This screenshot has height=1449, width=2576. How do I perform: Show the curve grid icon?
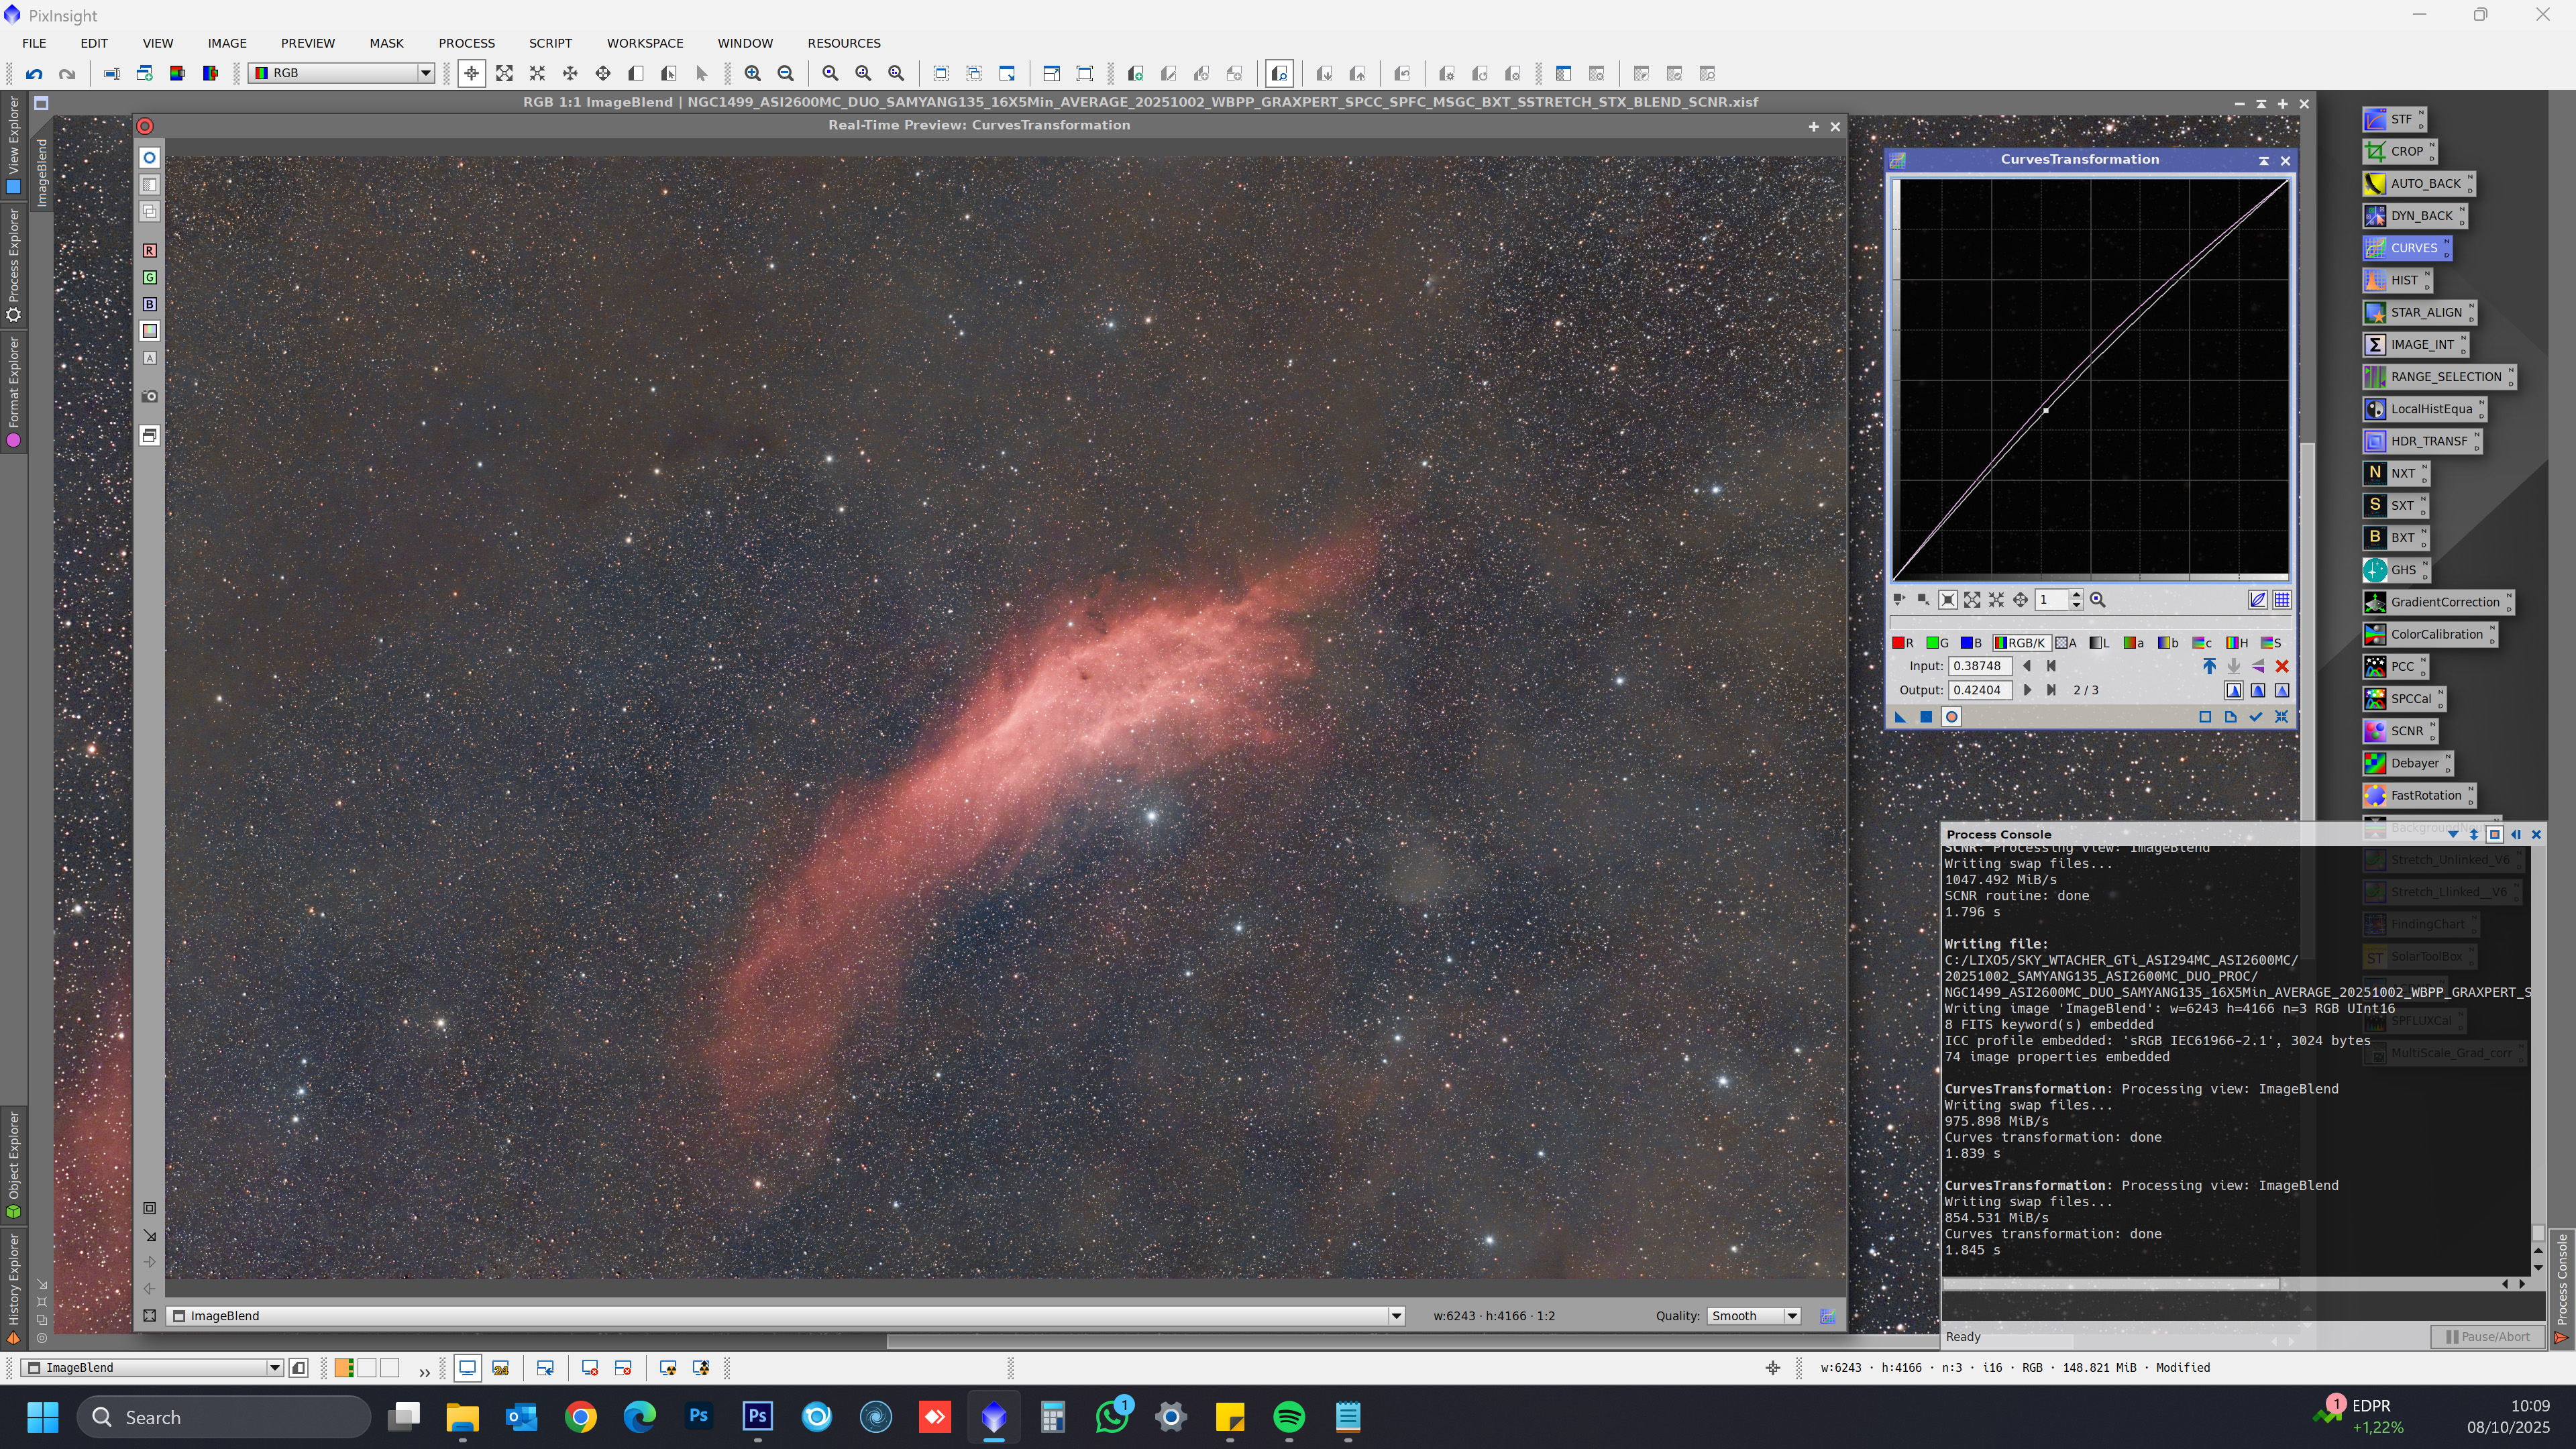[x=2282, y=600]
